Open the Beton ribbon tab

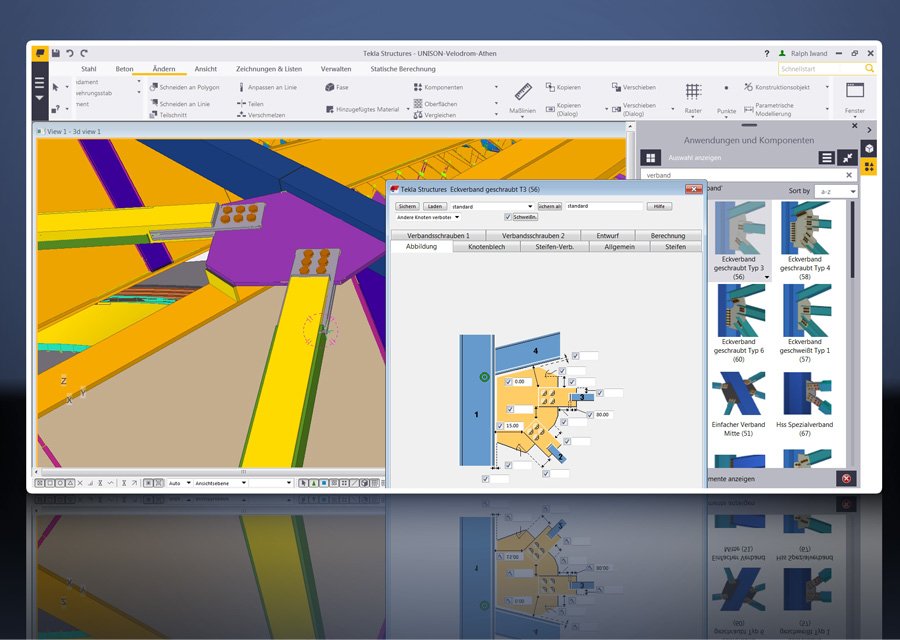tap(124, 69)
